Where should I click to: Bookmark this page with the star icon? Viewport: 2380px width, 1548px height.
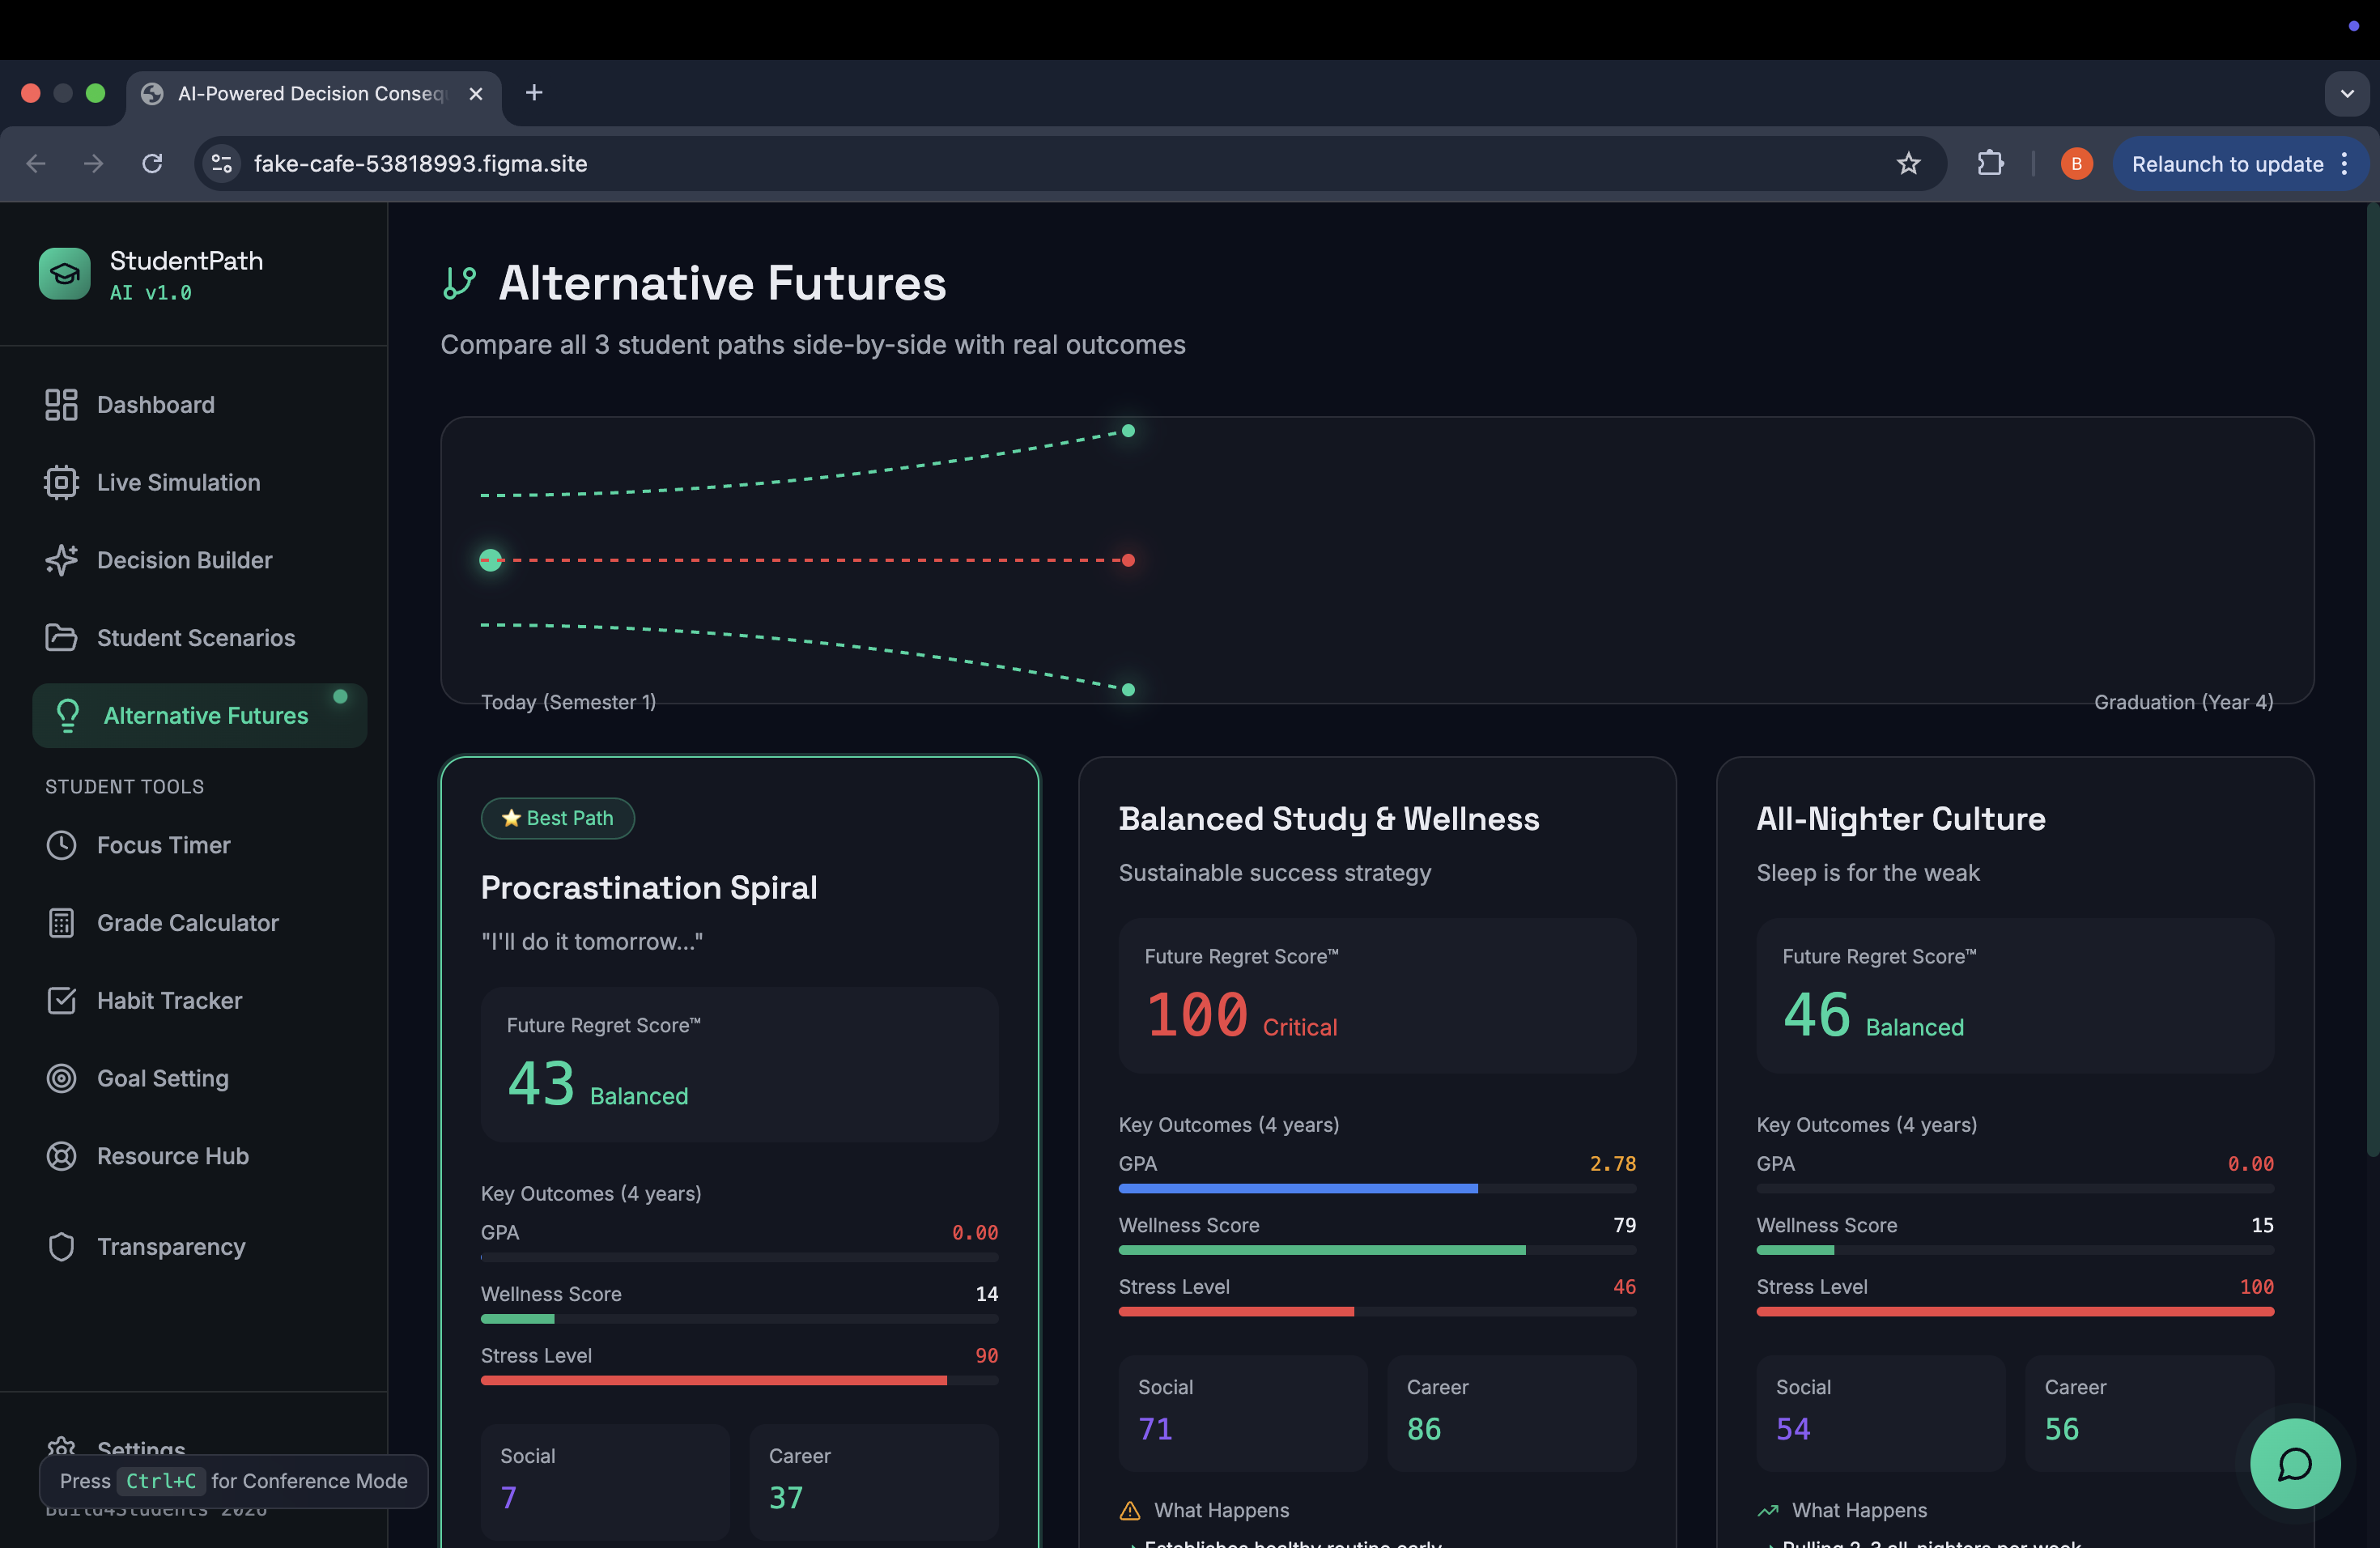pyautogui.click(x=1908, y=164)
